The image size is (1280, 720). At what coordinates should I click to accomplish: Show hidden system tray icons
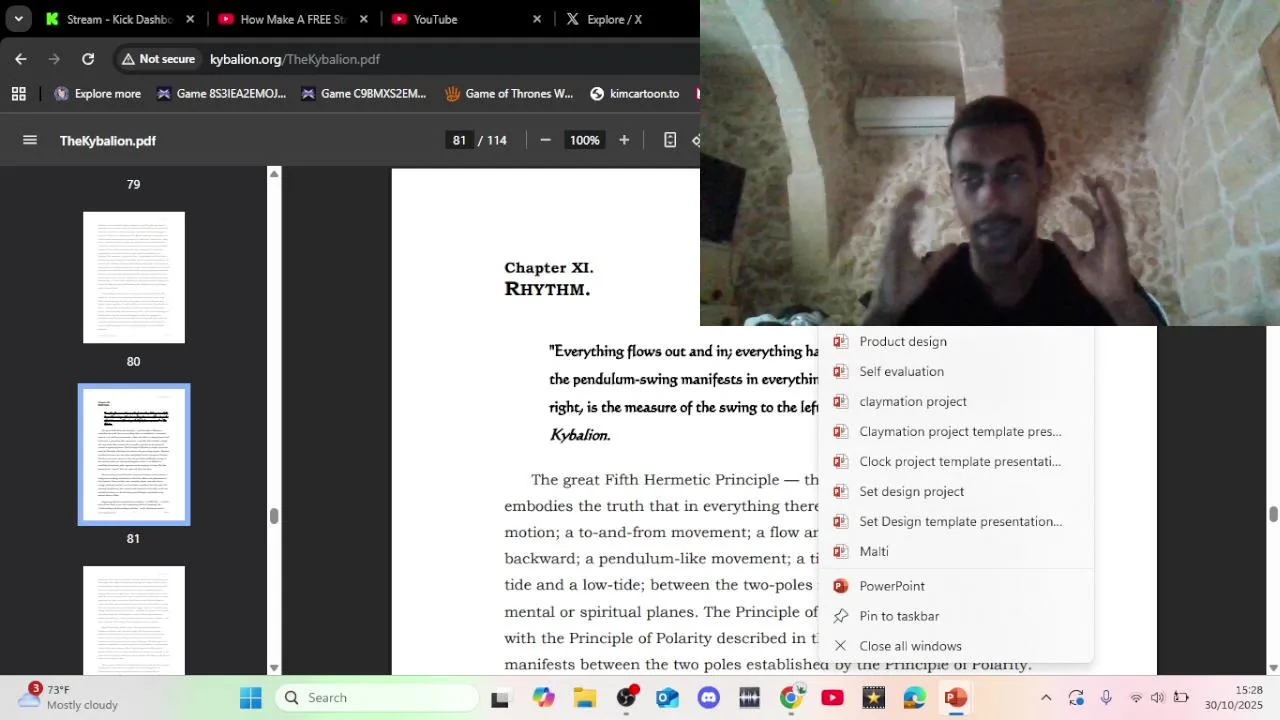tap(1046, 698)
